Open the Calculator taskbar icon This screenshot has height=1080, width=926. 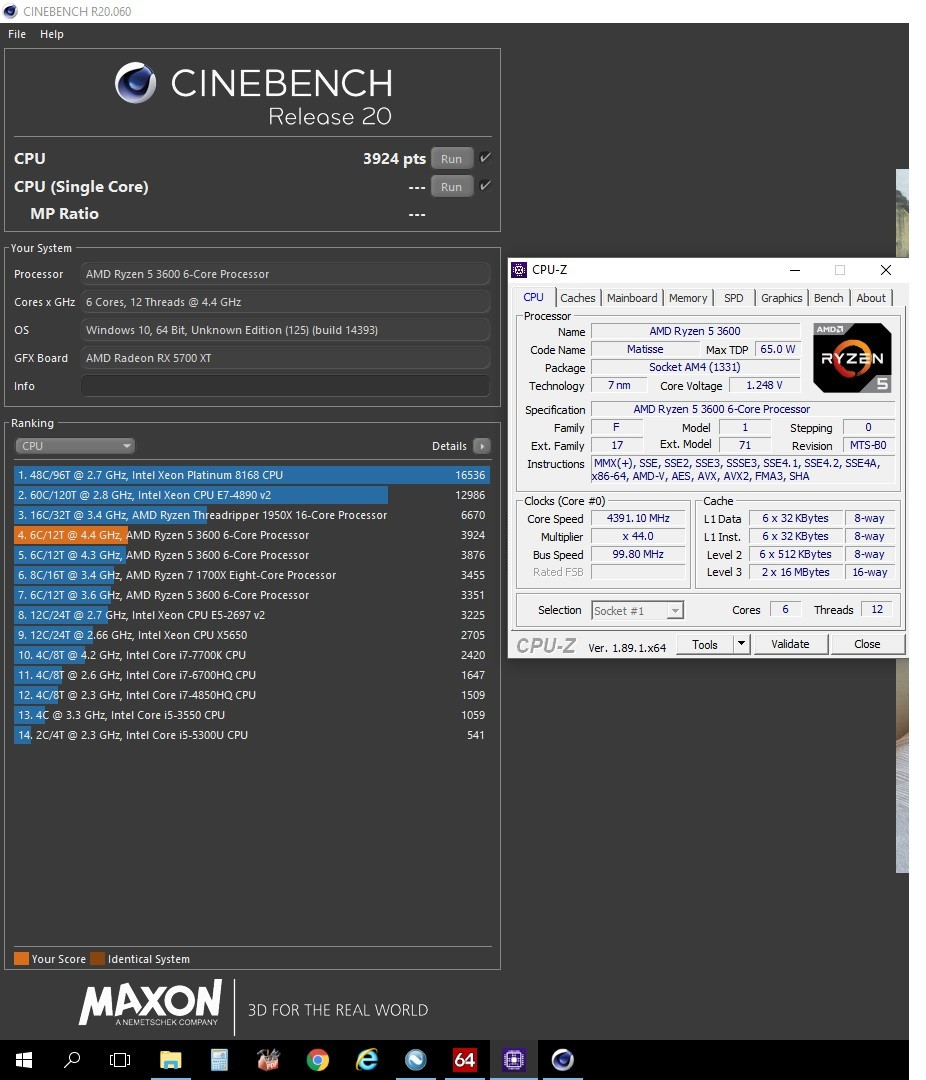[219, 1060]
